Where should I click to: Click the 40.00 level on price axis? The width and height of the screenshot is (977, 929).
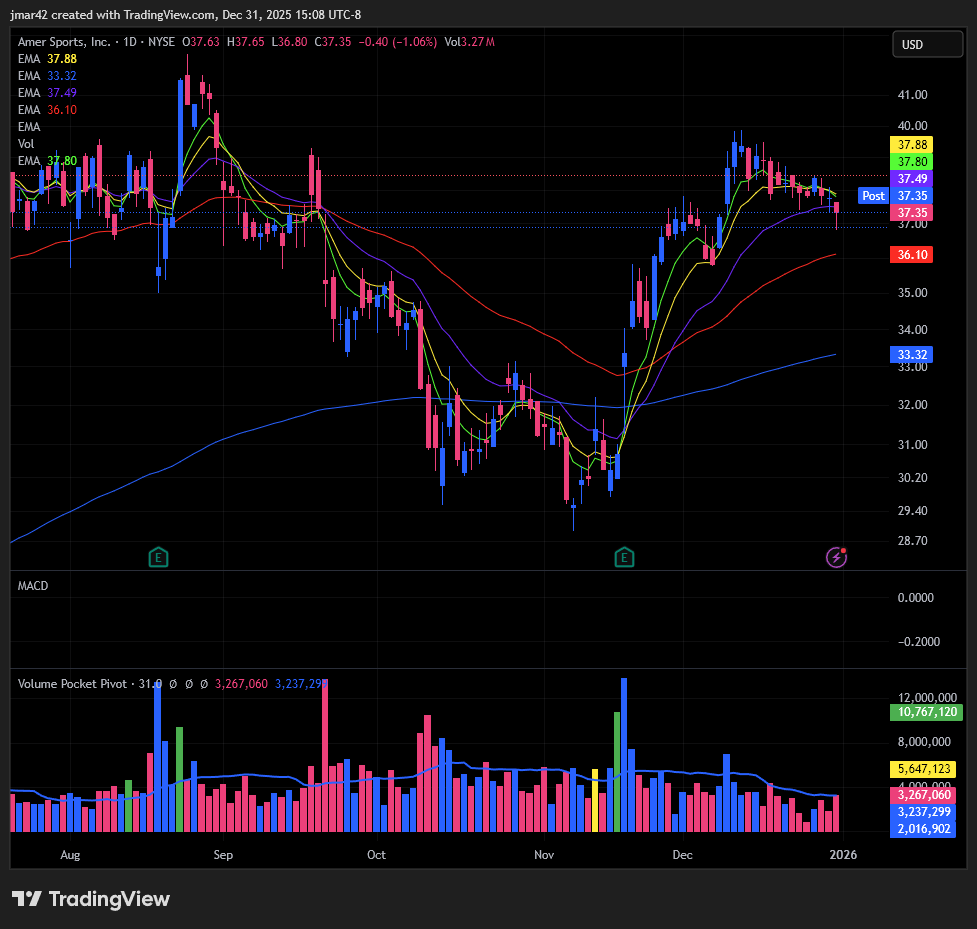[912, 126]
